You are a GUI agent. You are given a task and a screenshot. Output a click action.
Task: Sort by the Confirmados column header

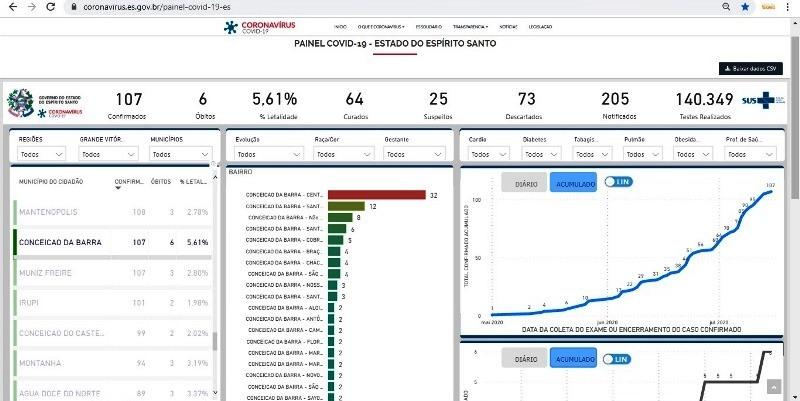click(129, 182)
